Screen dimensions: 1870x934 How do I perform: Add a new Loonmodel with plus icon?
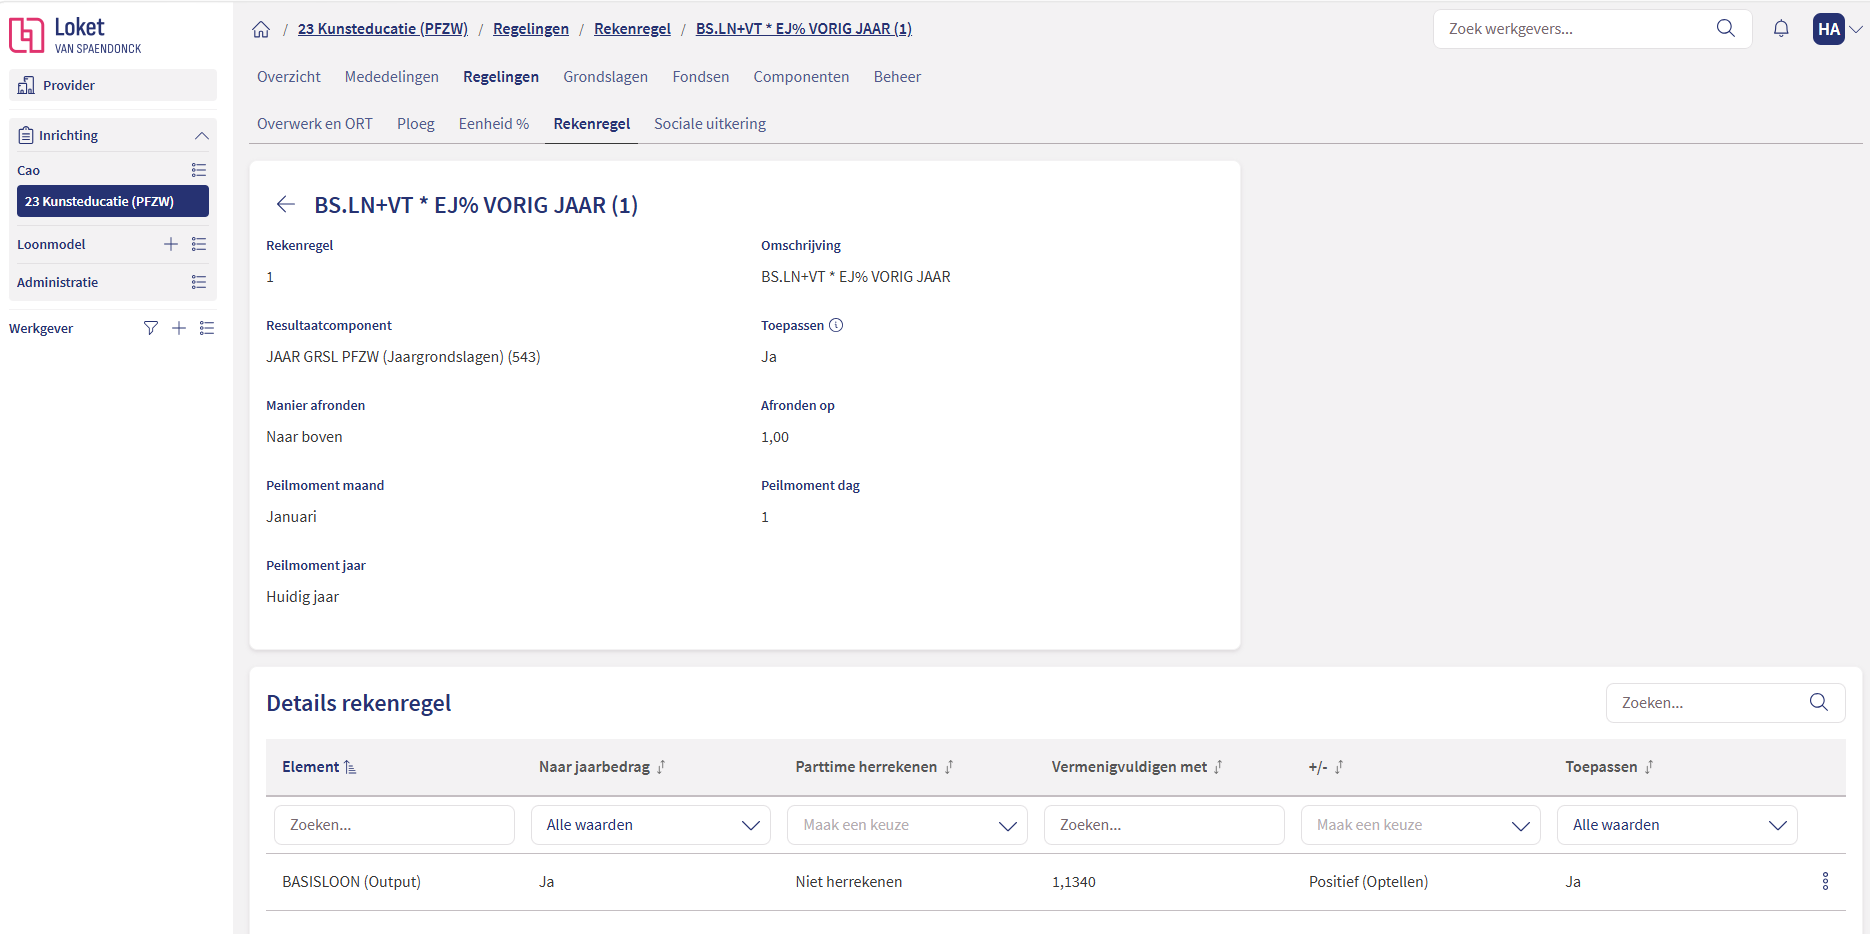pos(171,244)
